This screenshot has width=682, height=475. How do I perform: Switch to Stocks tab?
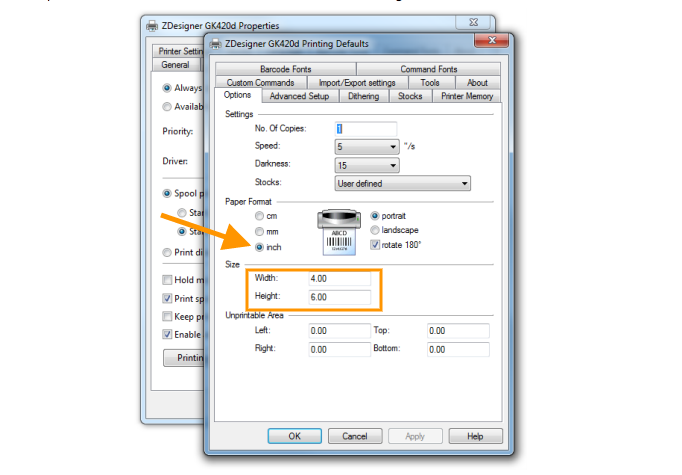[410, 96]
